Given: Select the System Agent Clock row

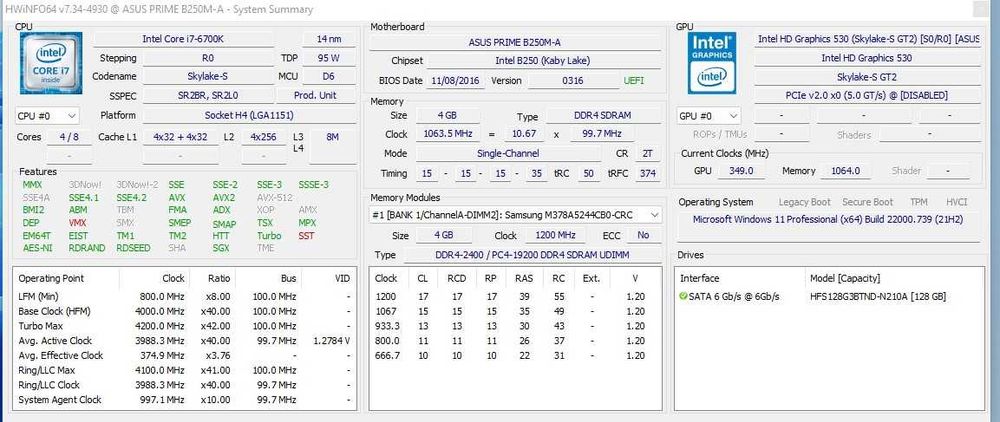Looking at the screenshot, I should pyautogui.click(x=184, y=400).
